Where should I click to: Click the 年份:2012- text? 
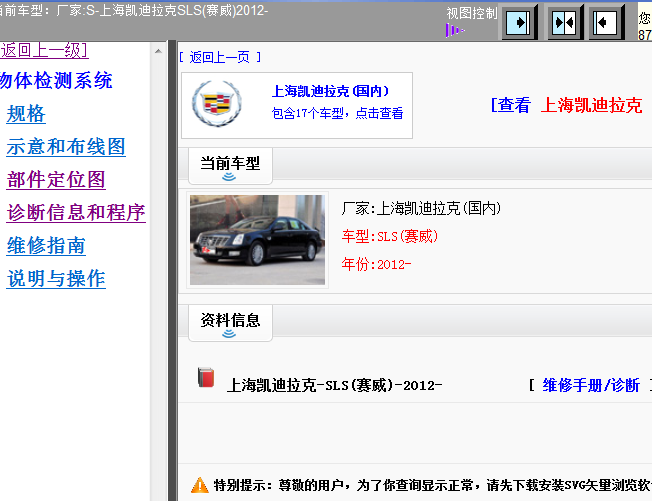click(376, 264)
